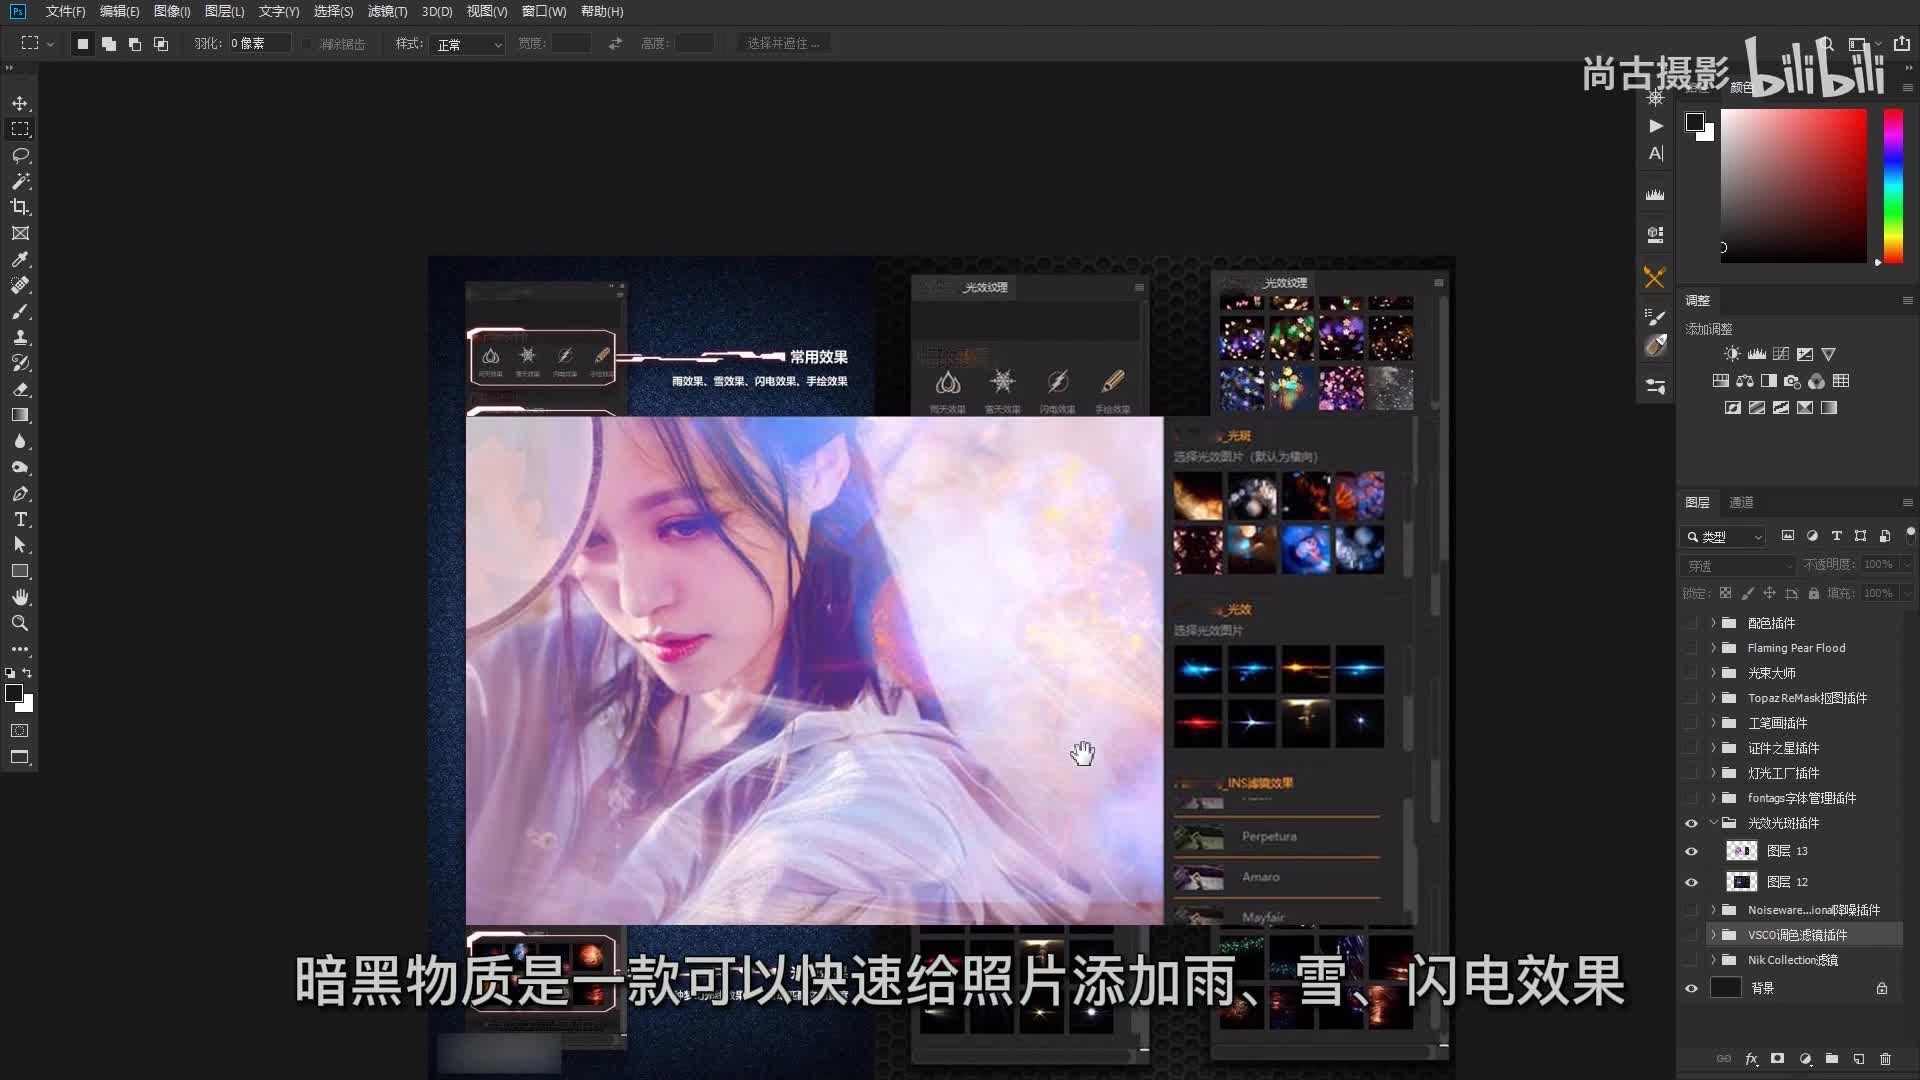Screen dimensions: 1920x1080
Task: Expand the Flaming Pear Flood group
Action: click(1713, 648)
